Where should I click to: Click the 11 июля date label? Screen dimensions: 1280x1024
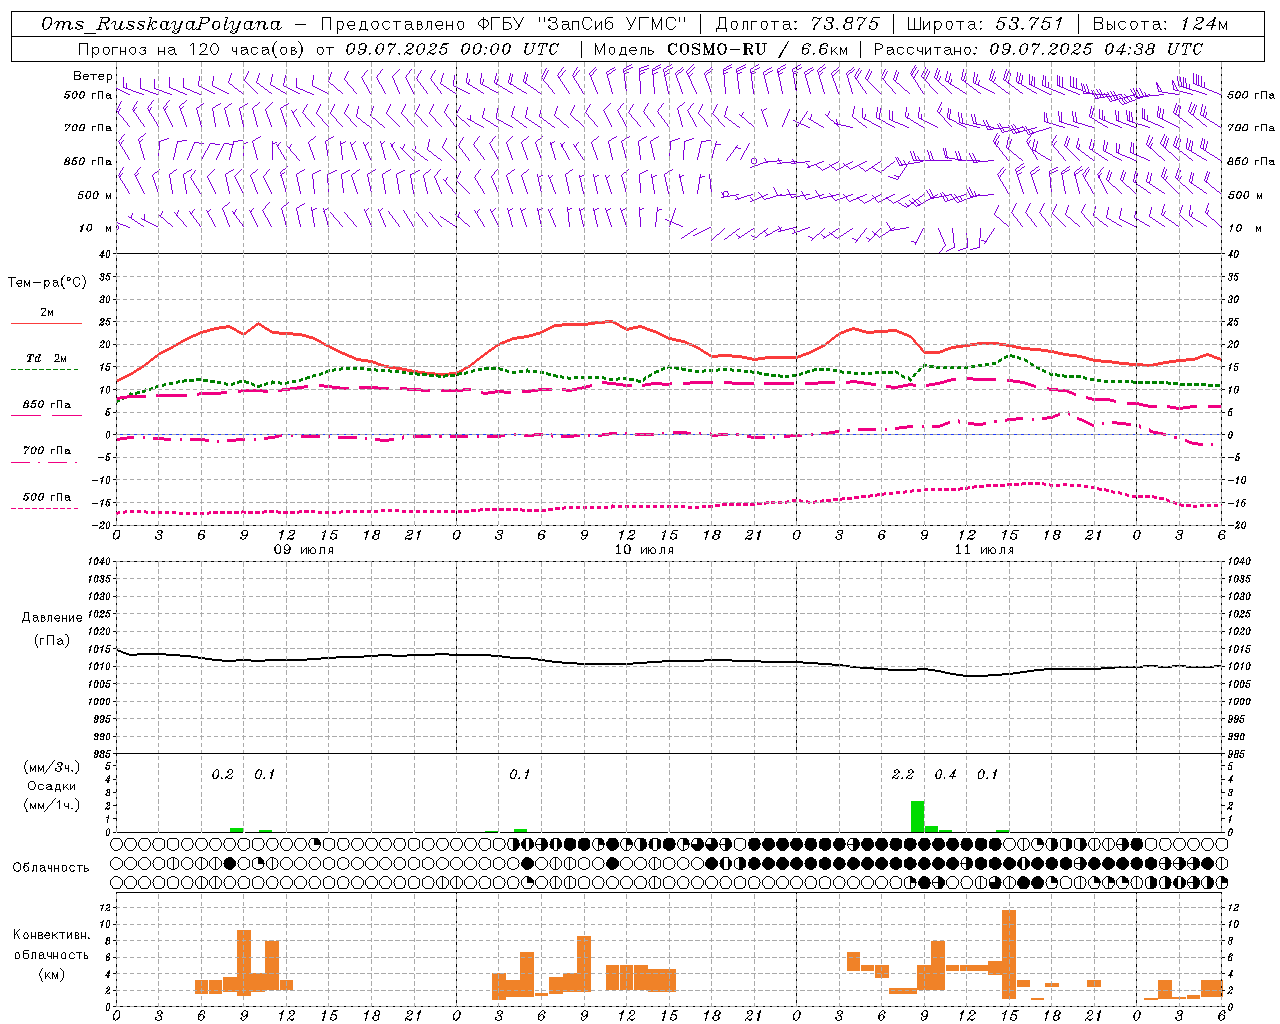pyautogui.click(x=984, y=550)
